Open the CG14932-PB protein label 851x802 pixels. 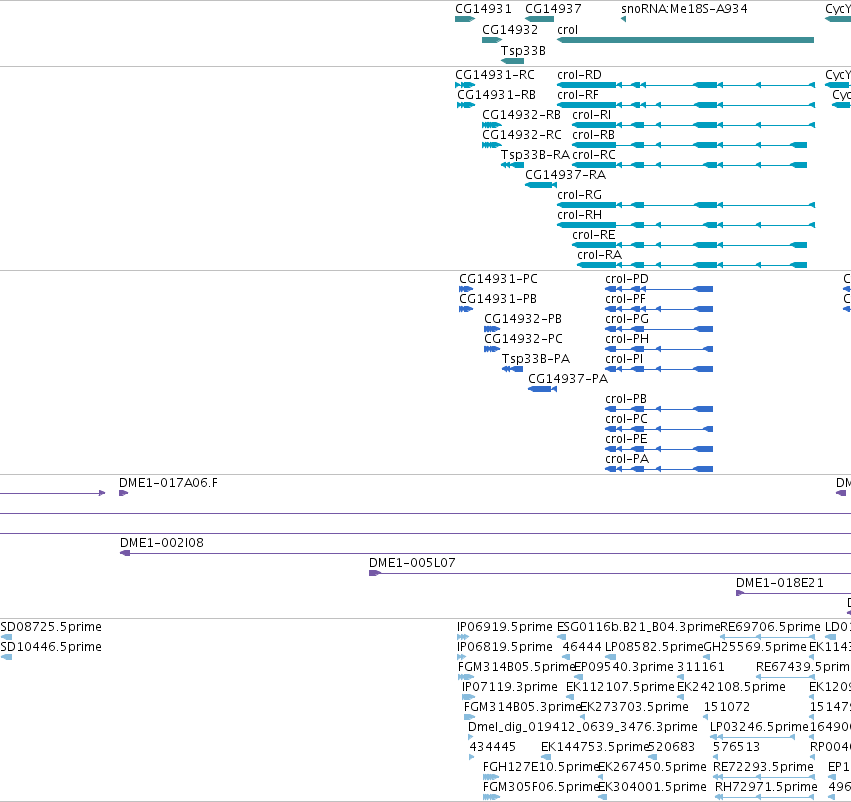[x=523, y=319]
